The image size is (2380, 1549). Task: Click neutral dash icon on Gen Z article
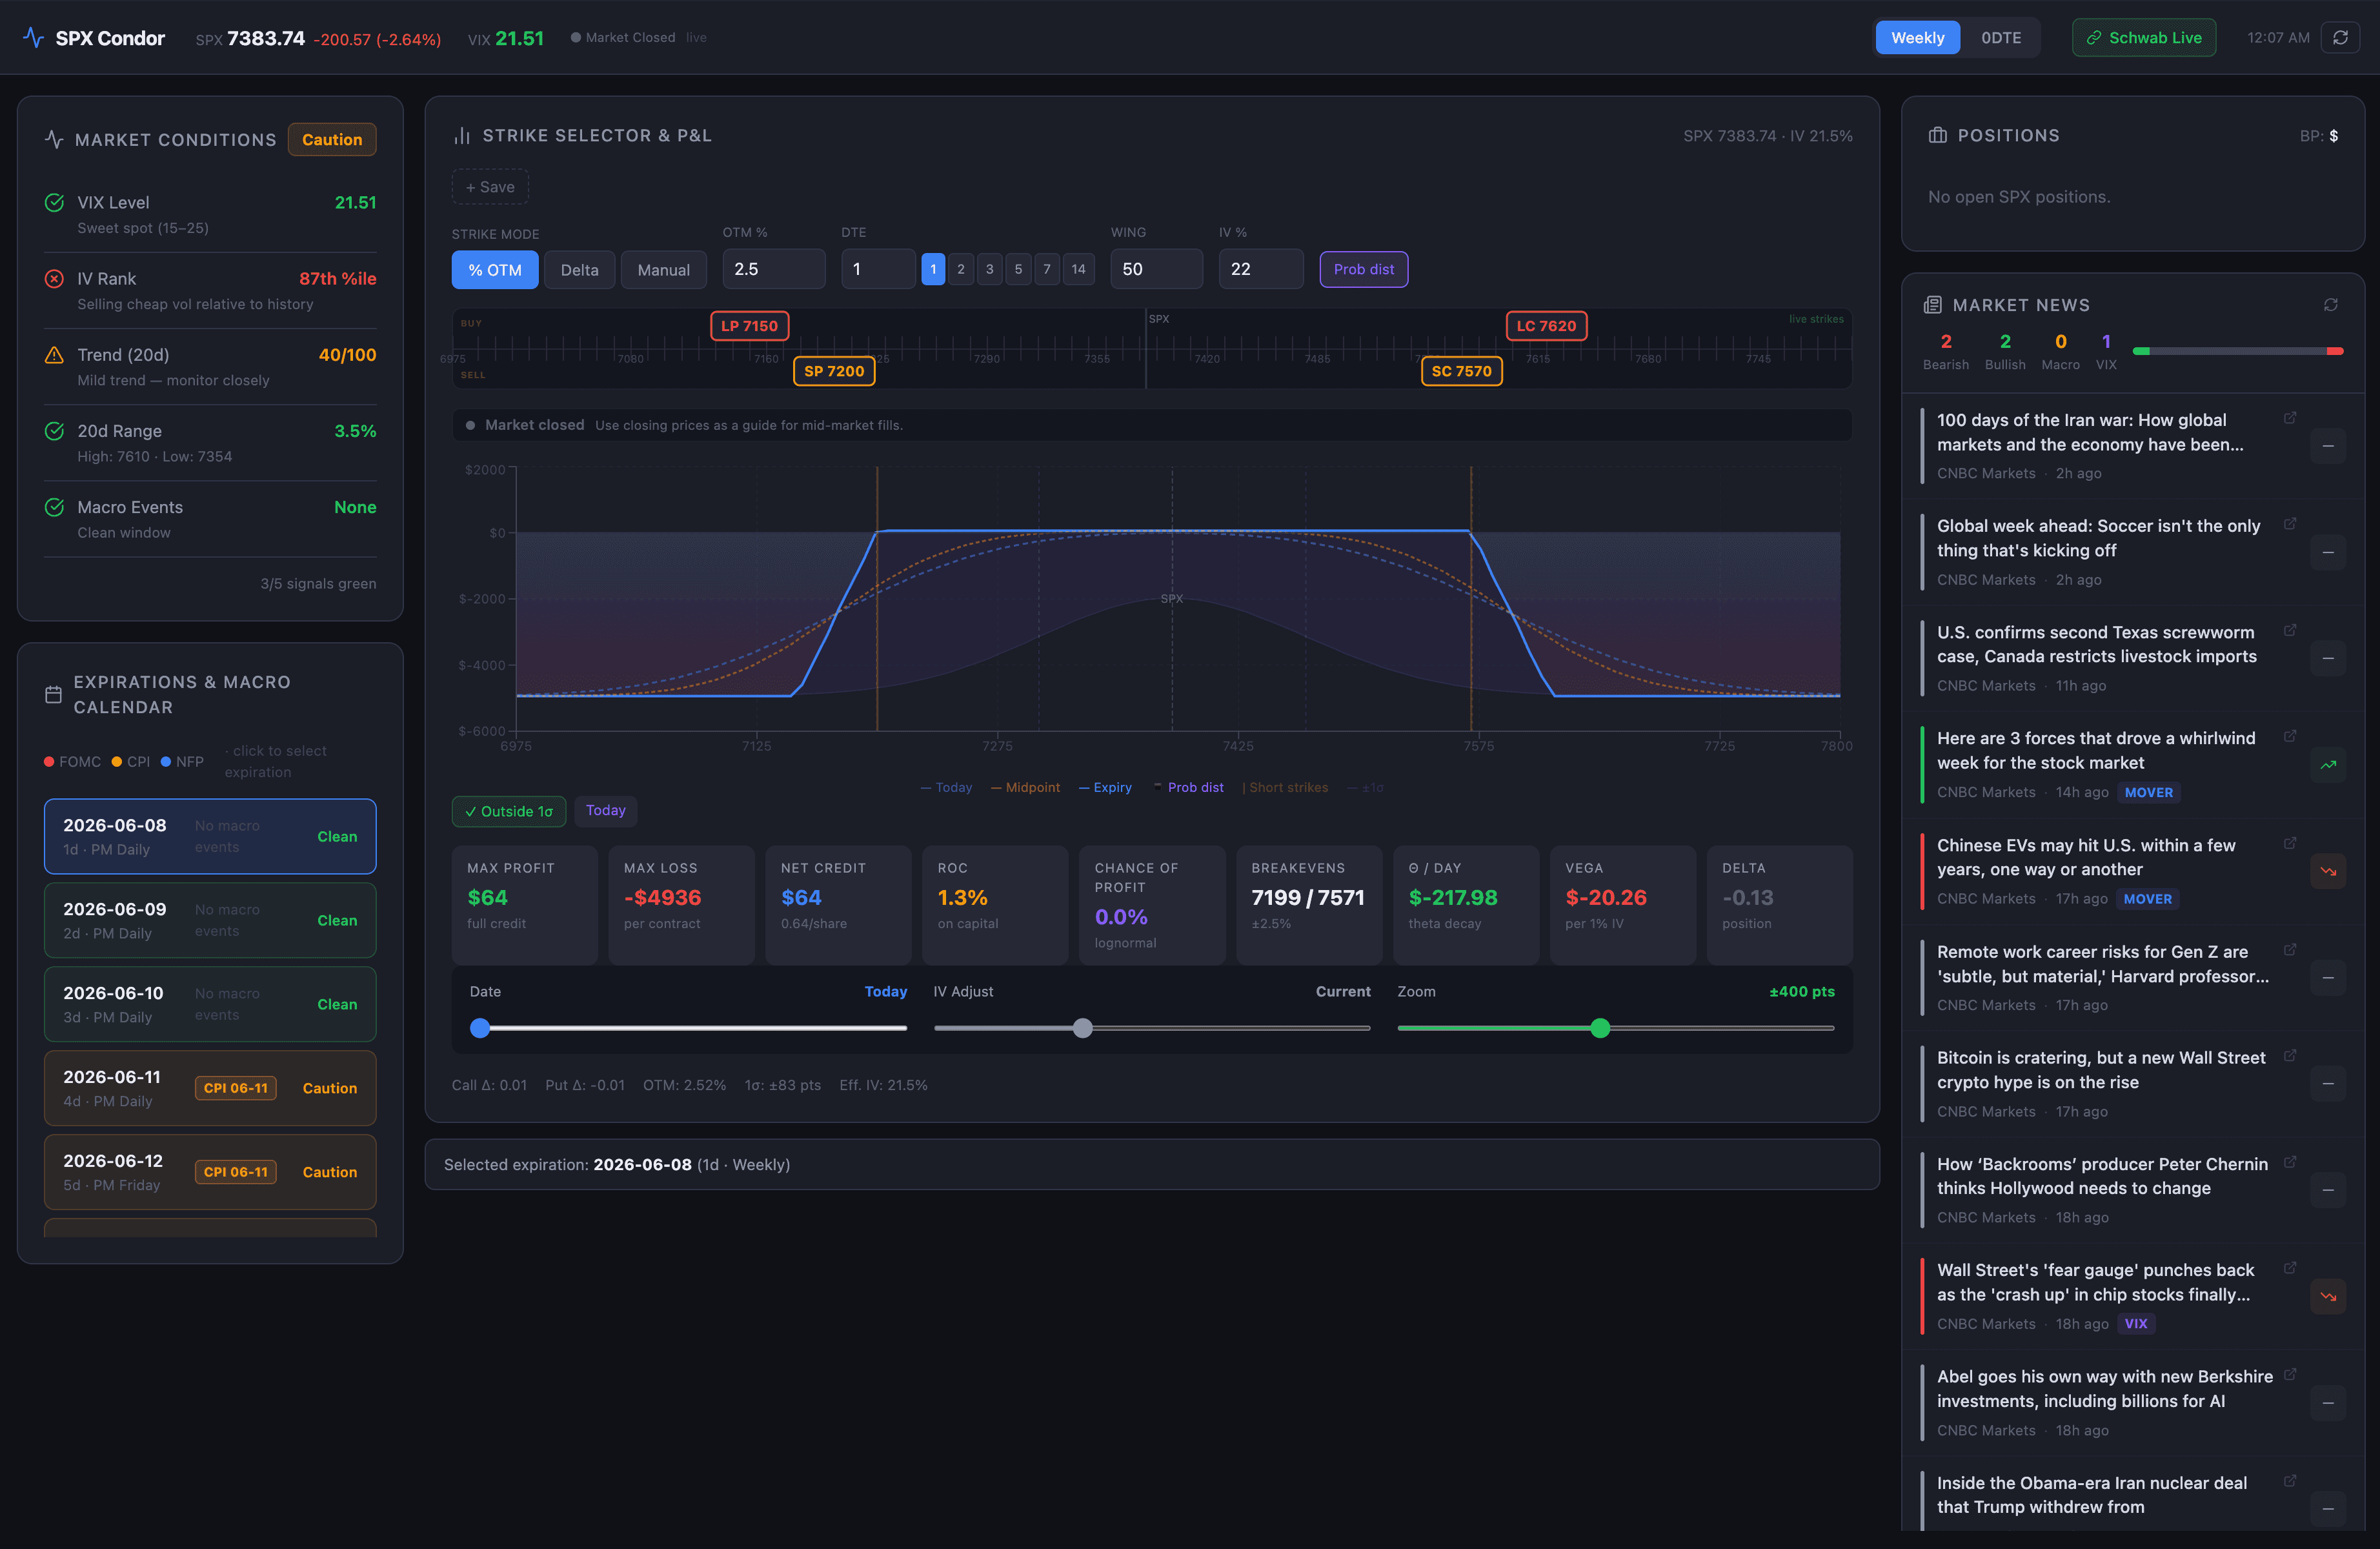pyautogui.click(x=2328, y=978)
